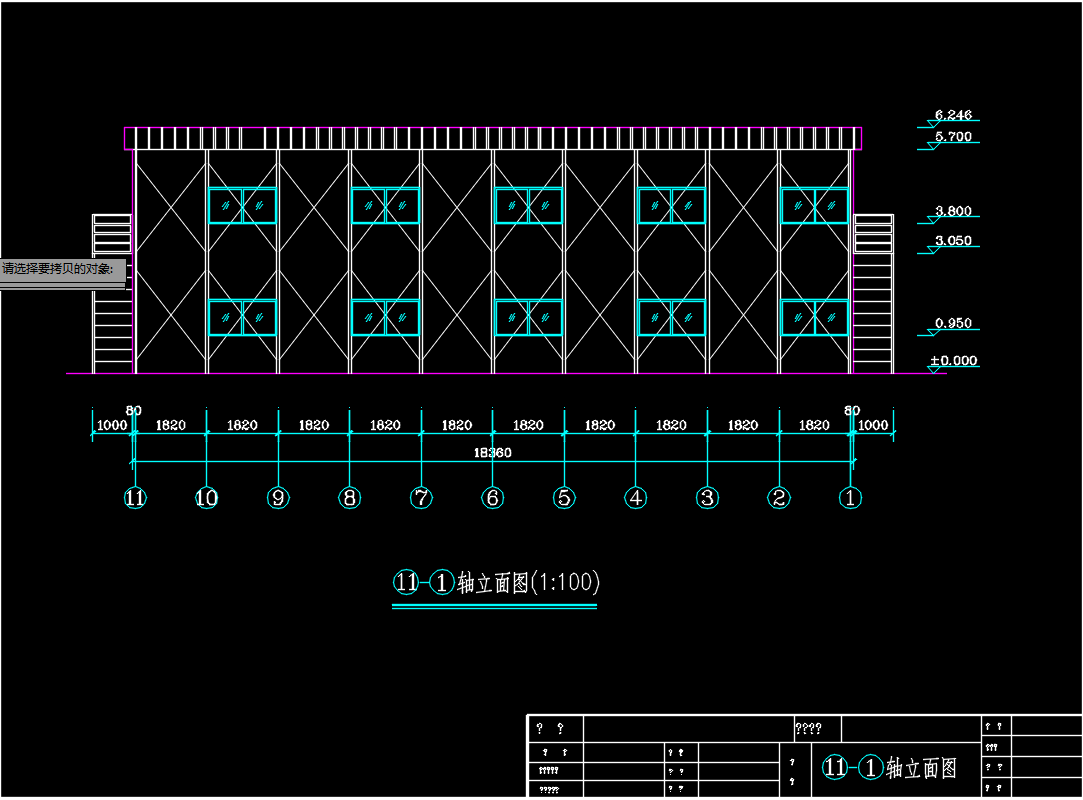Click the 5.700 elevation label
The height and width of the screenshot is (800, 1083).
pyautogui.click(x=953, y=136)
